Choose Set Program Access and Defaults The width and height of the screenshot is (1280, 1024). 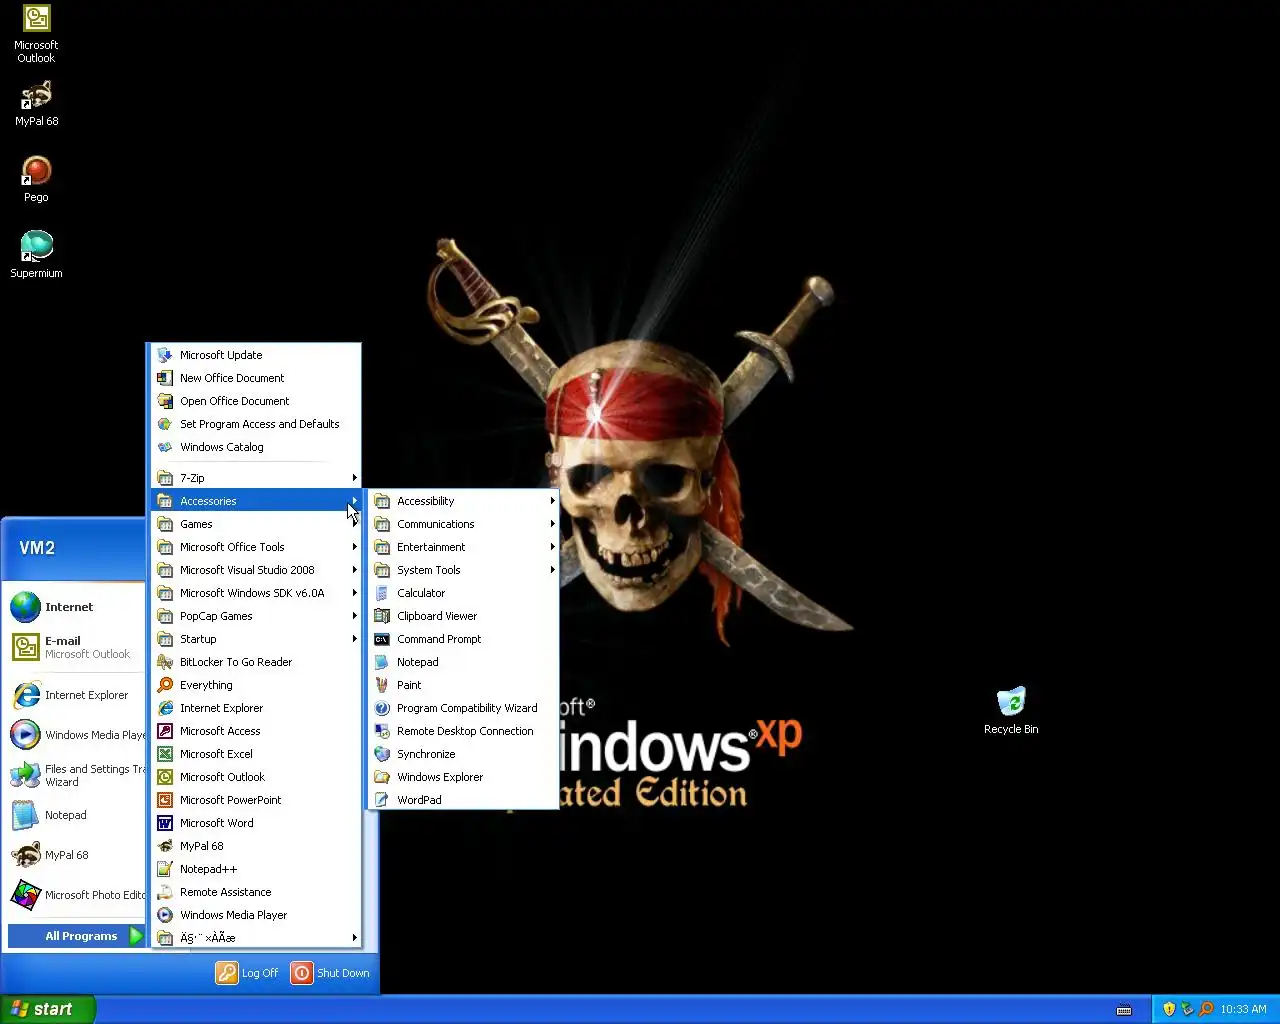click(x=256, y=424)
